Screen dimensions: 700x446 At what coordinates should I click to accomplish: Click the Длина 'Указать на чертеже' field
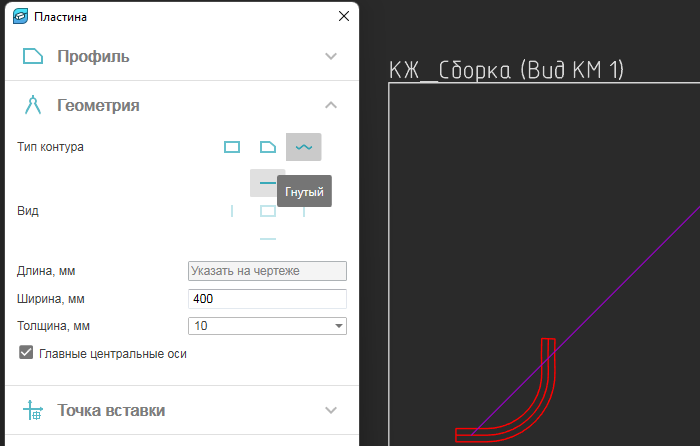click(x=267, y=271)
